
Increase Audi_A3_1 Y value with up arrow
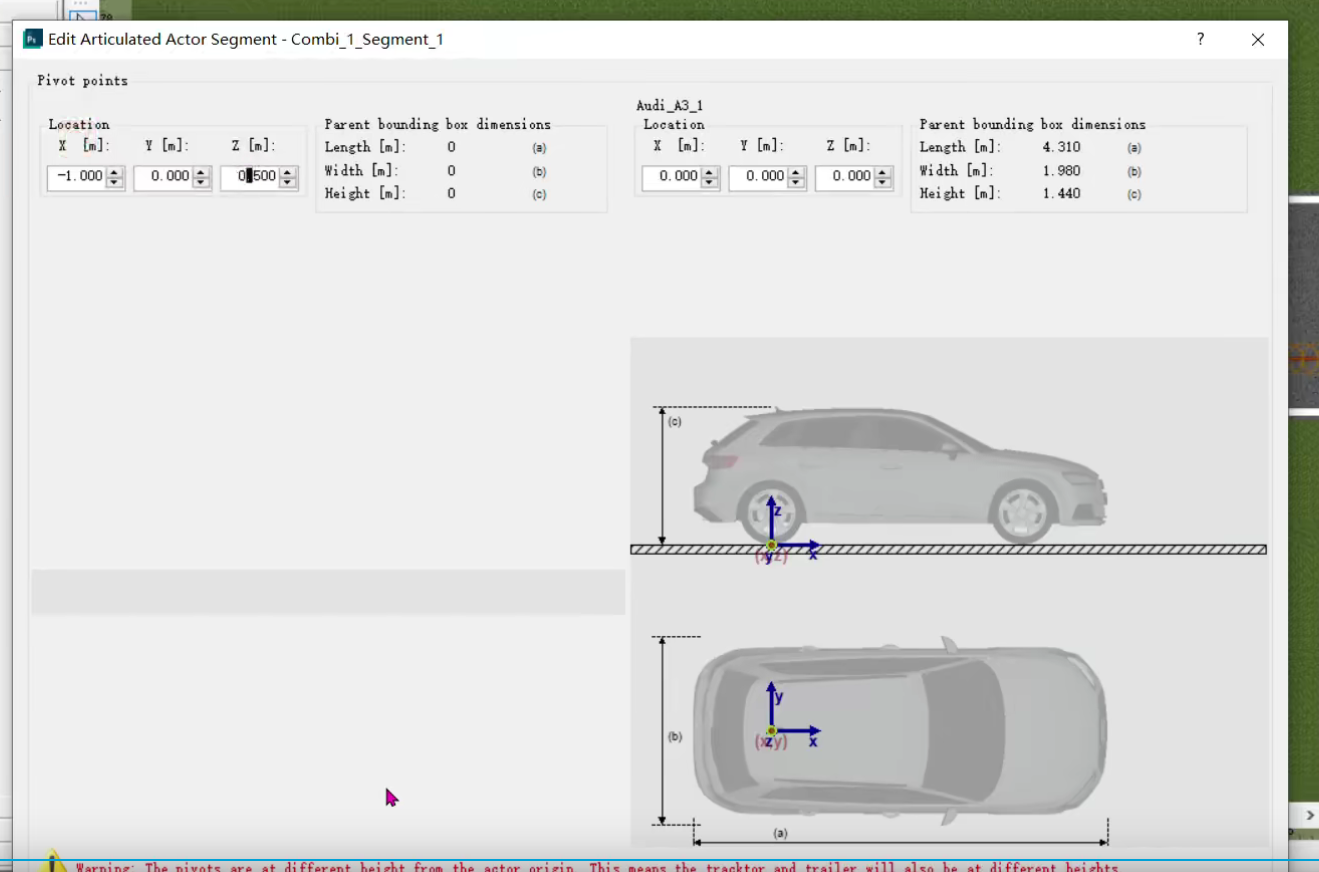pos(797,172)
